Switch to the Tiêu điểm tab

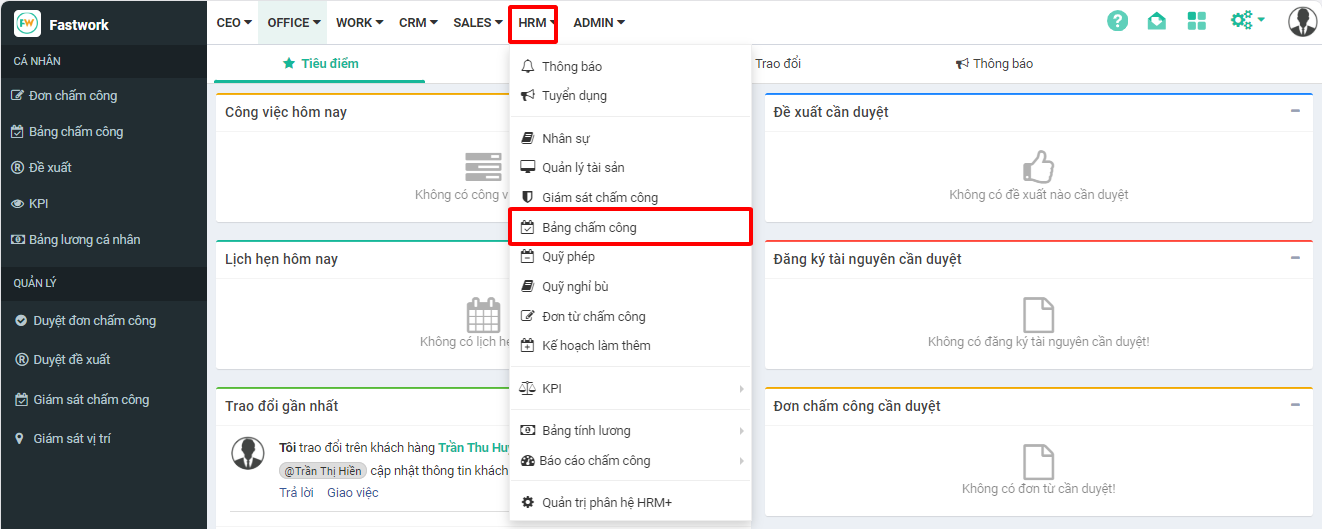(320, 64)
